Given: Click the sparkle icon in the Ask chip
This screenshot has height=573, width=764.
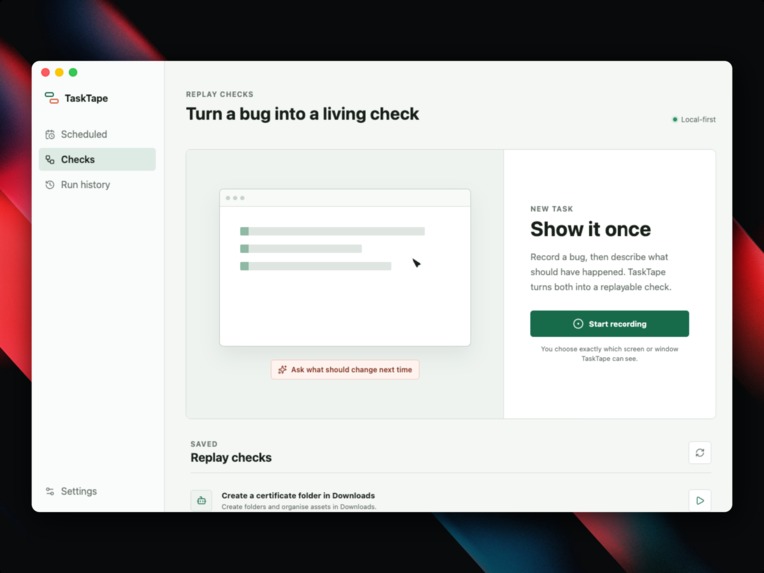Looking at the screenshot, I should point(282,370).
